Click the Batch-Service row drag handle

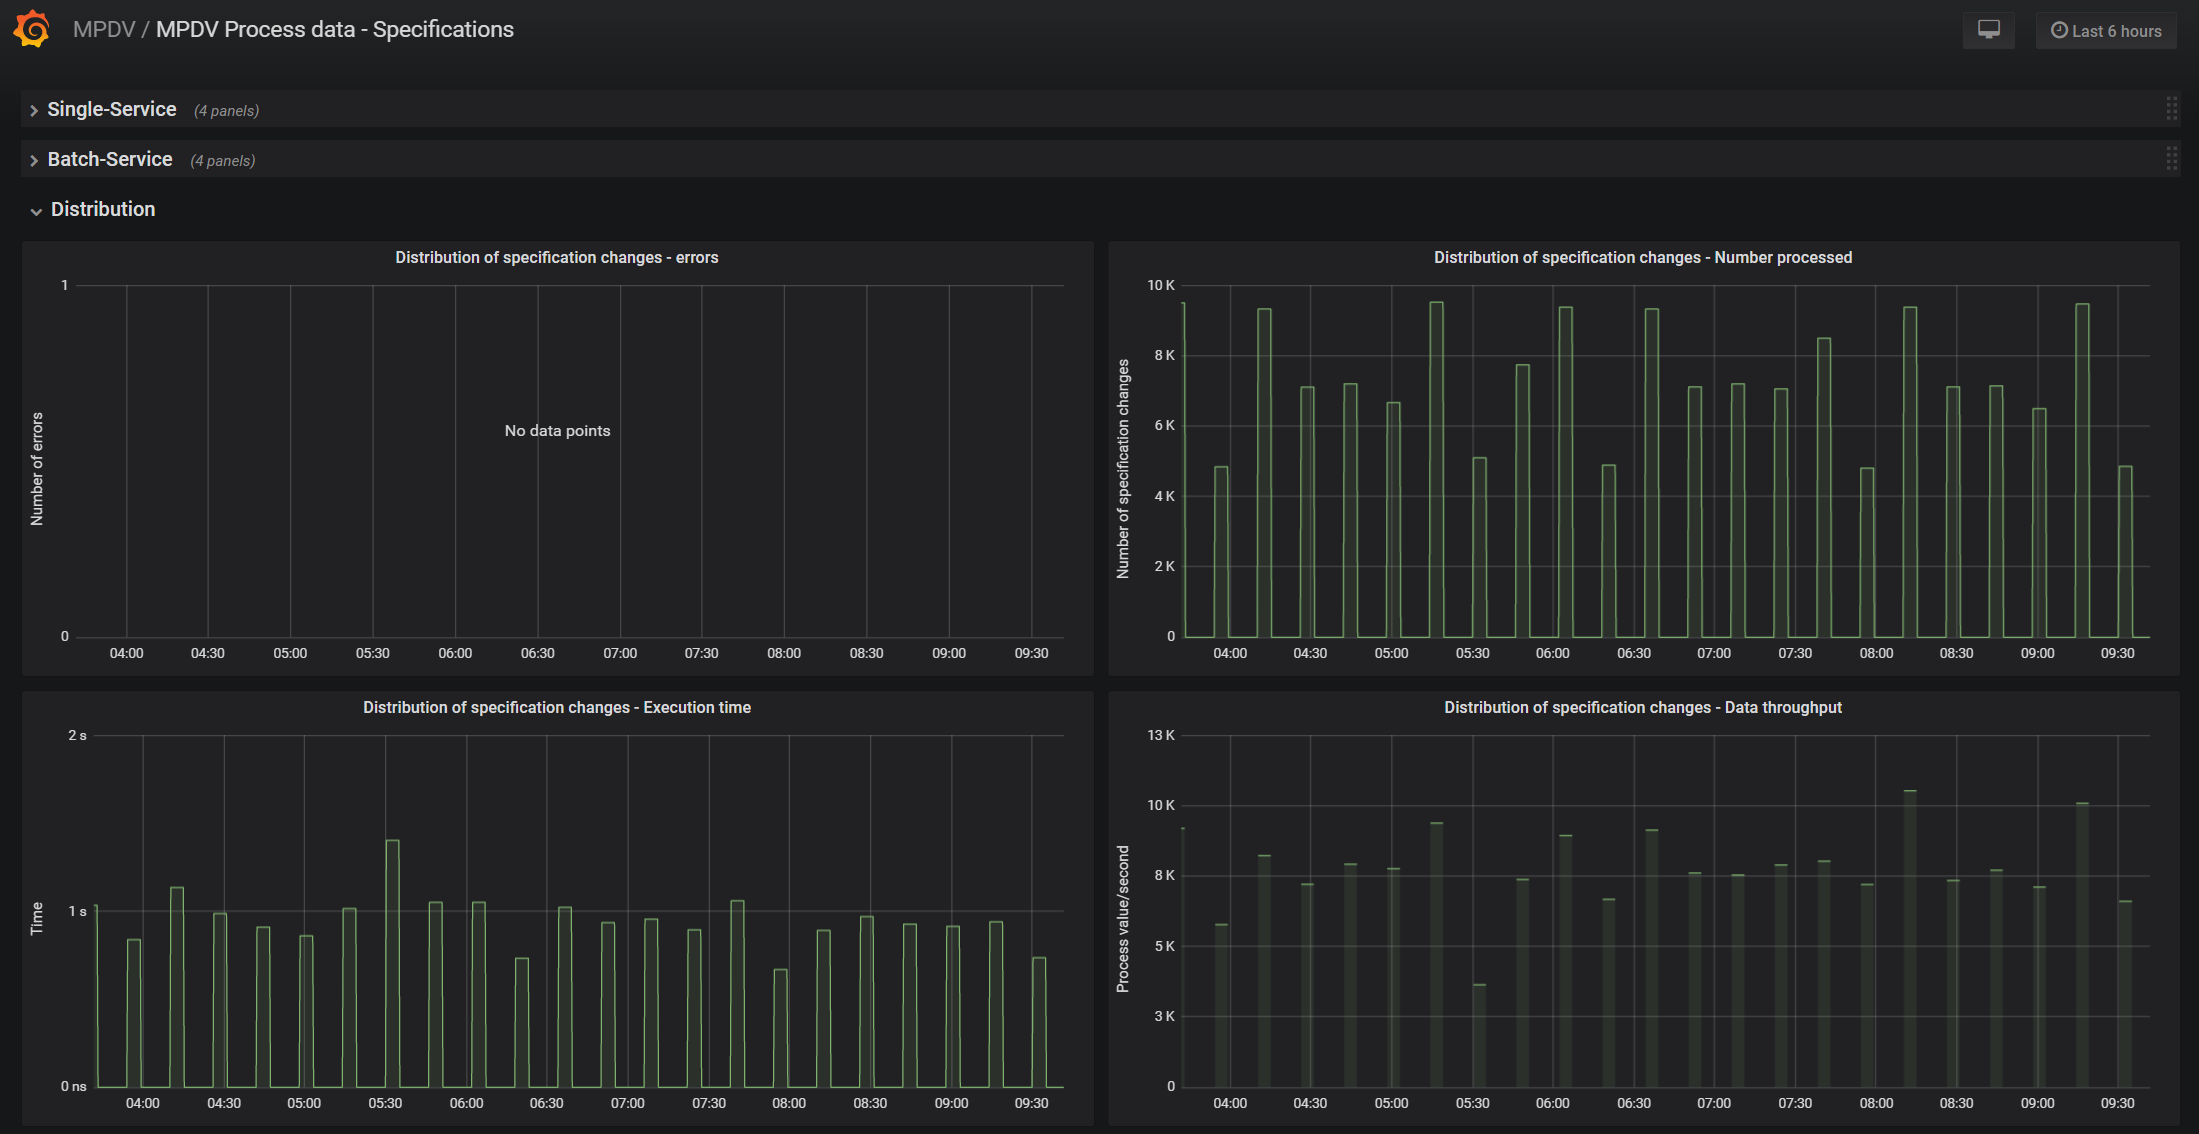[2171, 159]
